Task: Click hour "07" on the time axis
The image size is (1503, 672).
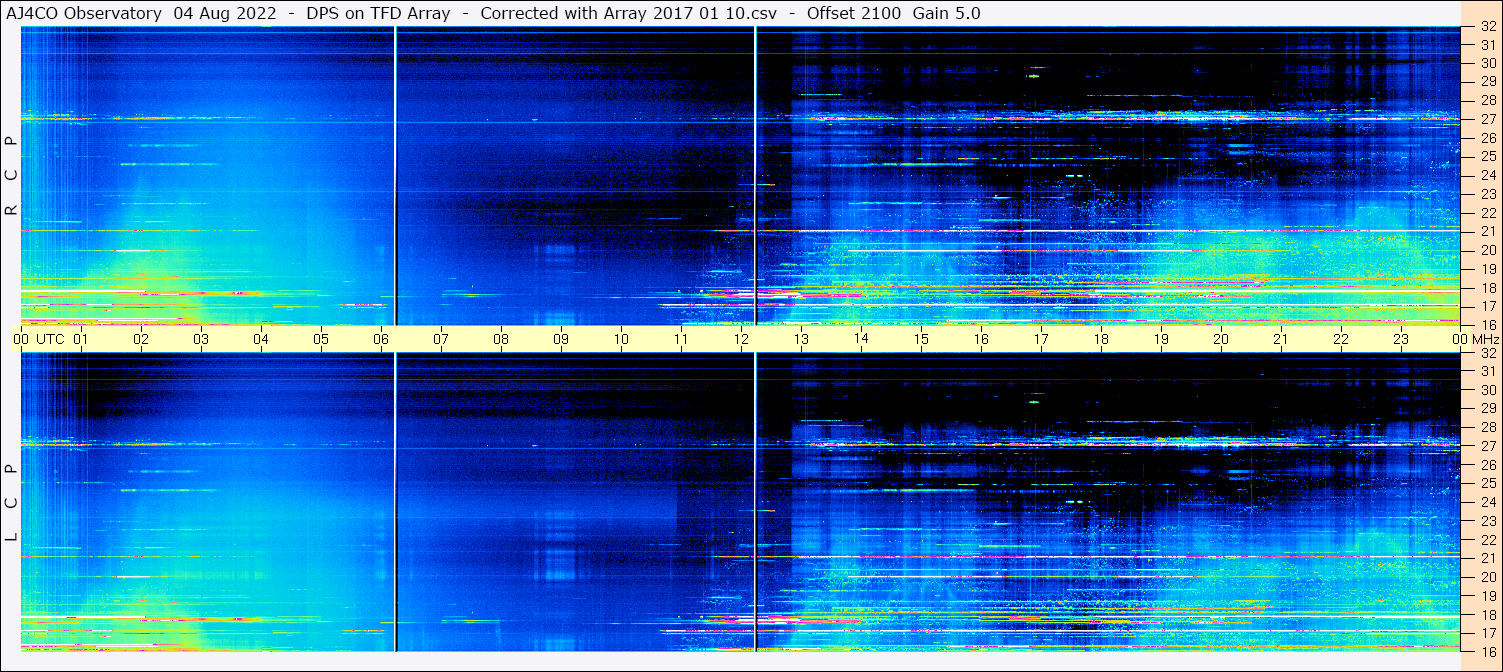Action: coord(441,339)
